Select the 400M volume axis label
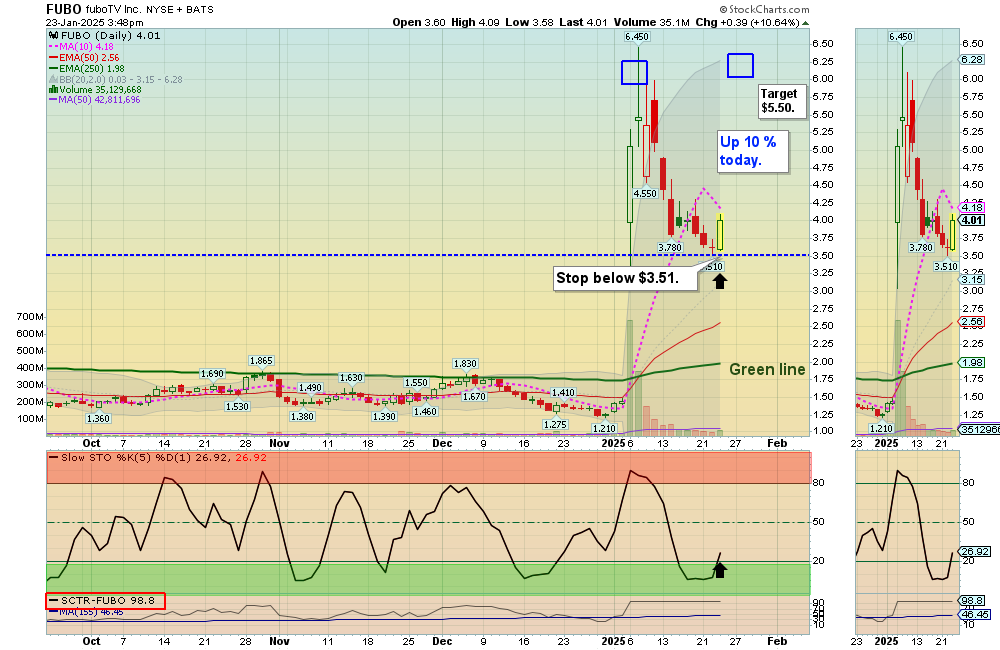 [x=30, y=367]
